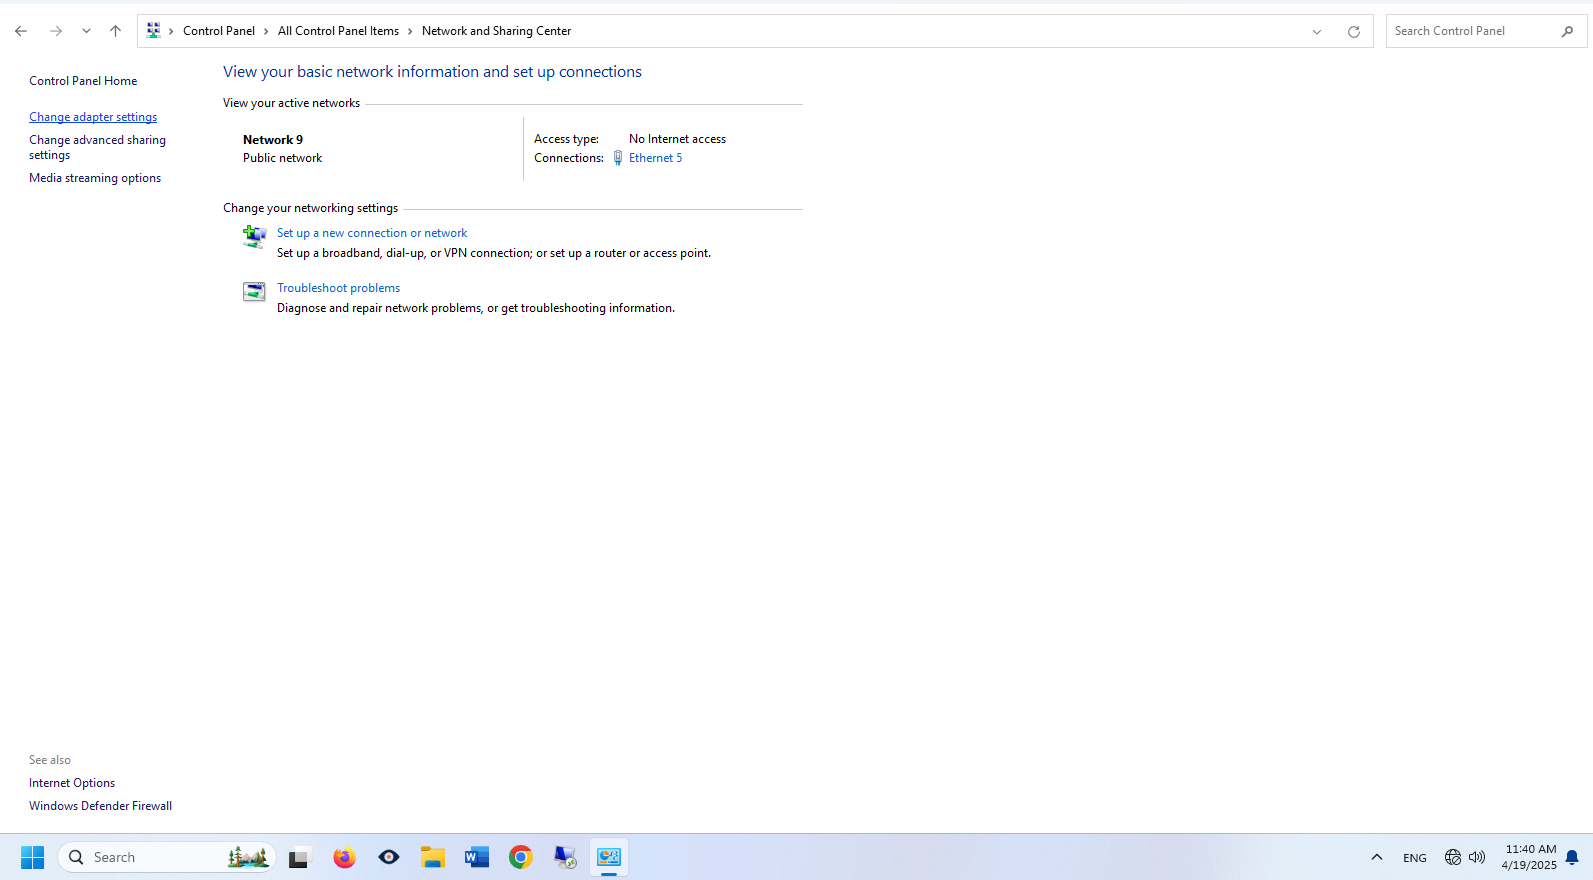This screenshot has height=880, width=1593.
Task: Click the Back navigation arrow
Action: point(21,31)
